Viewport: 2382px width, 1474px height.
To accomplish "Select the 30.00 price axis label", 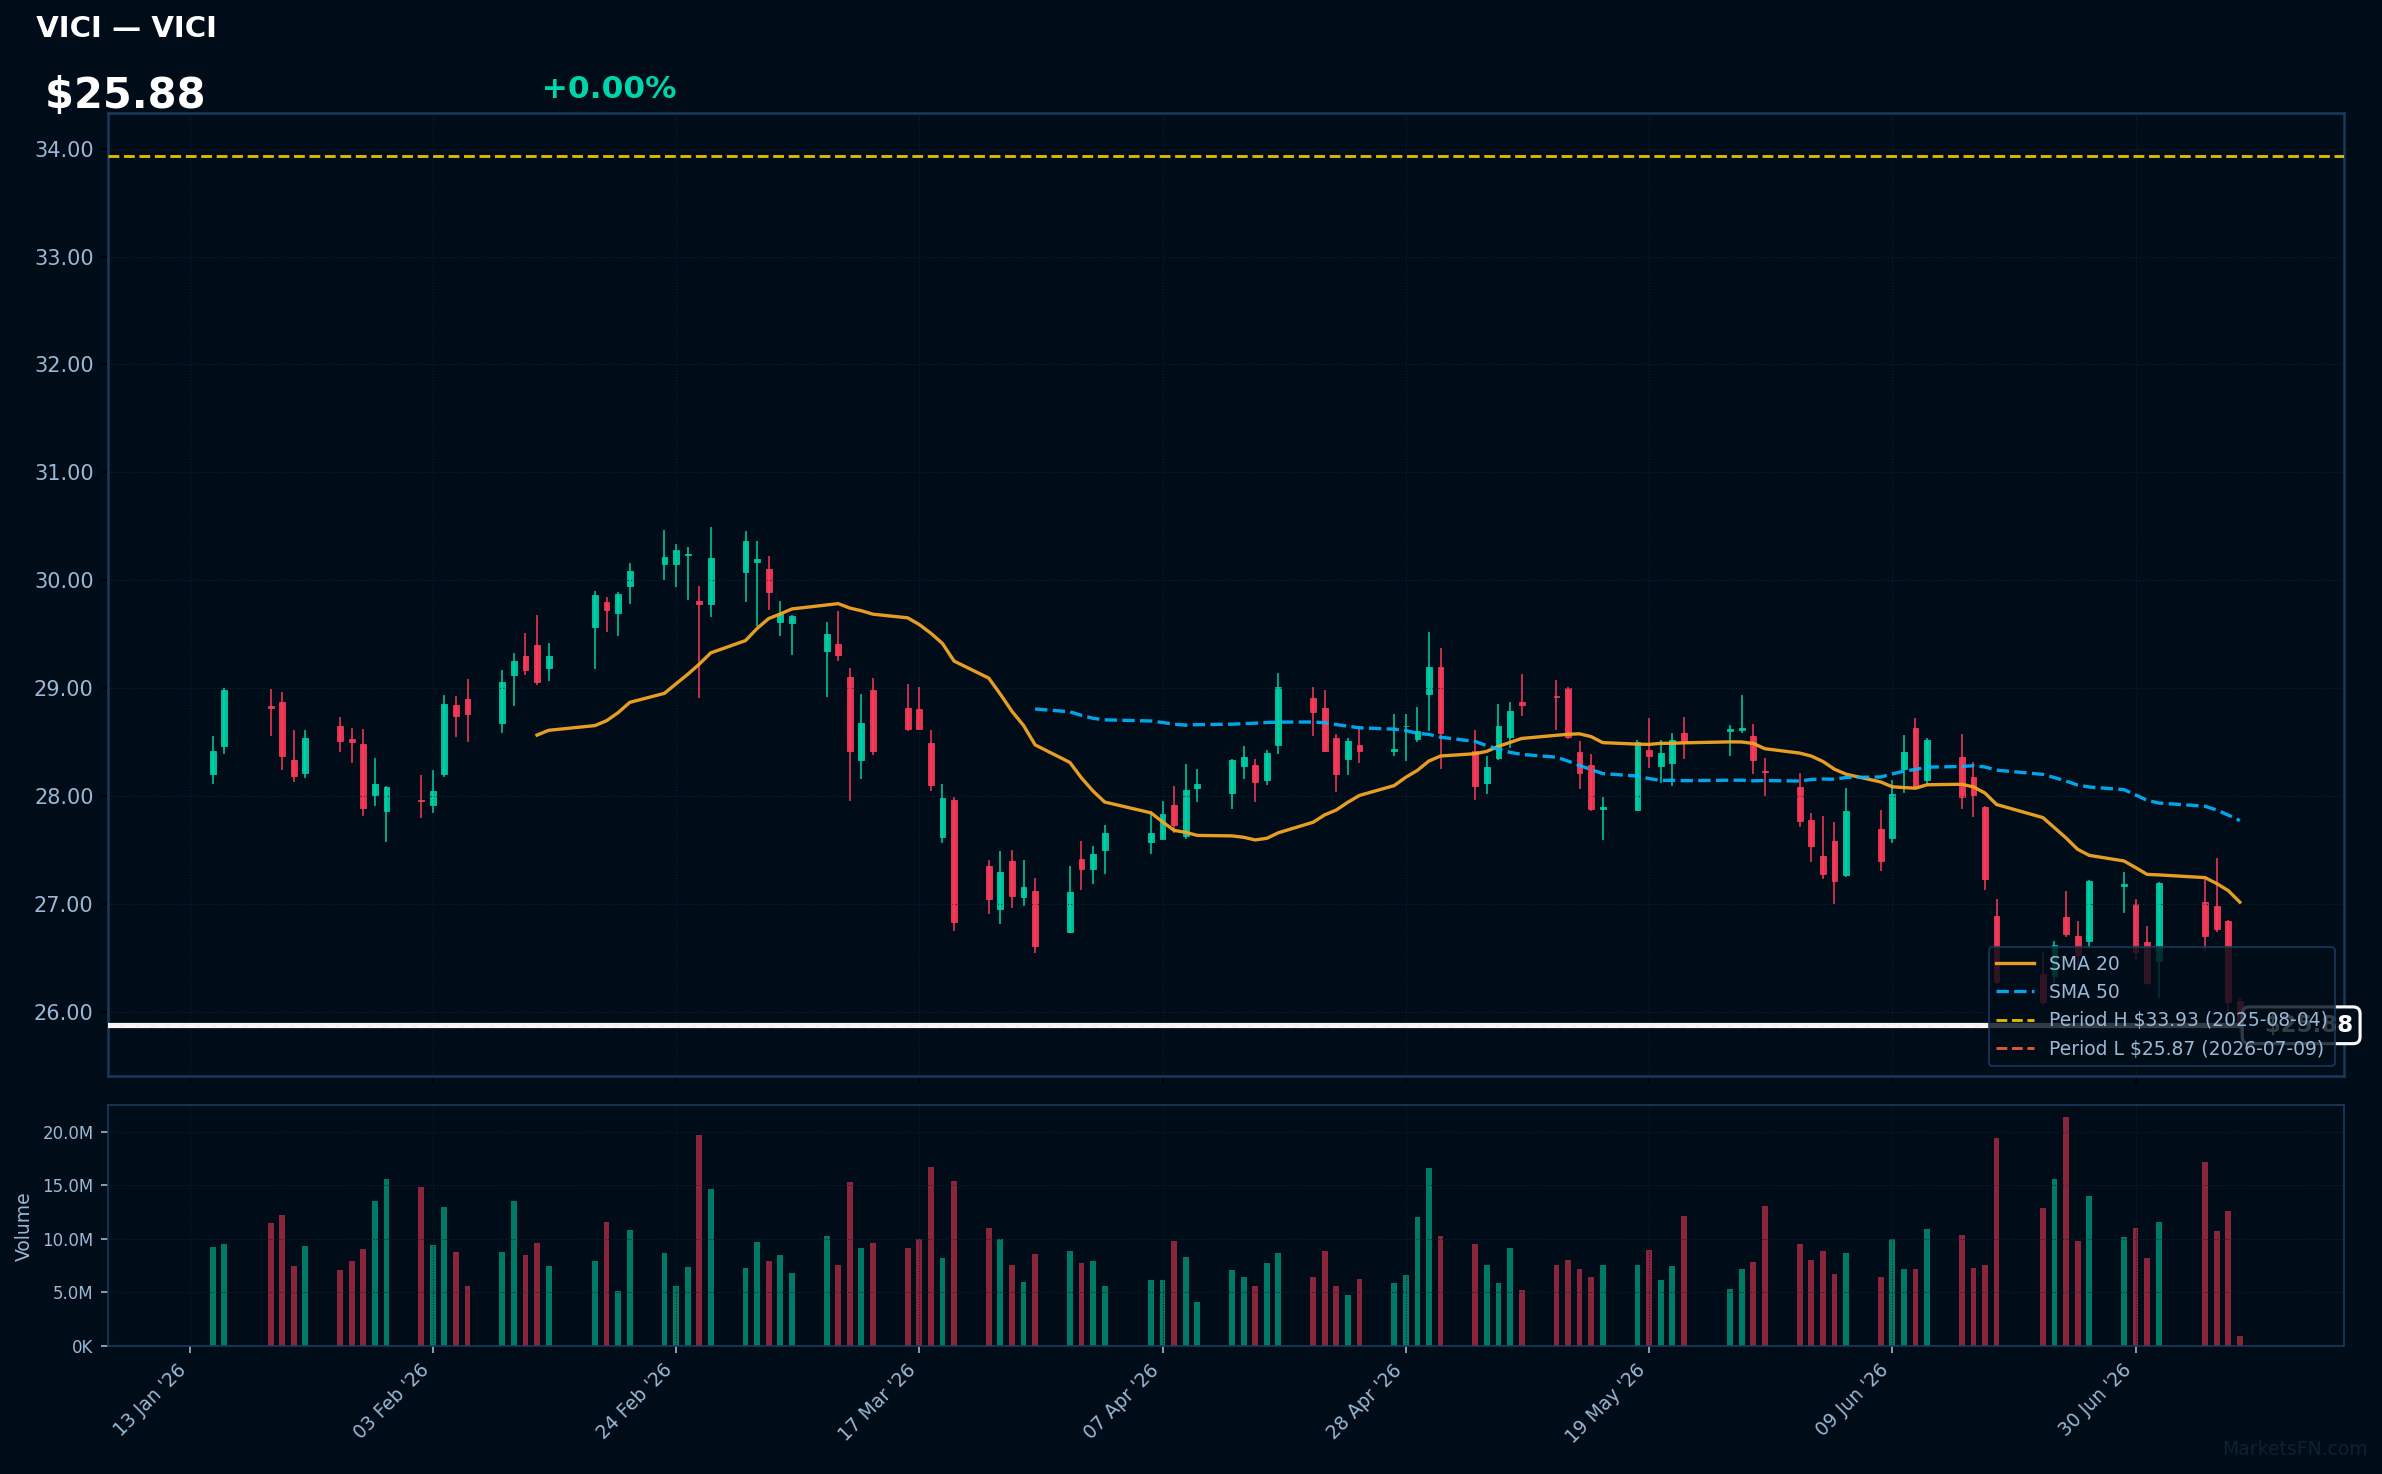I will pyautogui.click(x=64, y=581).
